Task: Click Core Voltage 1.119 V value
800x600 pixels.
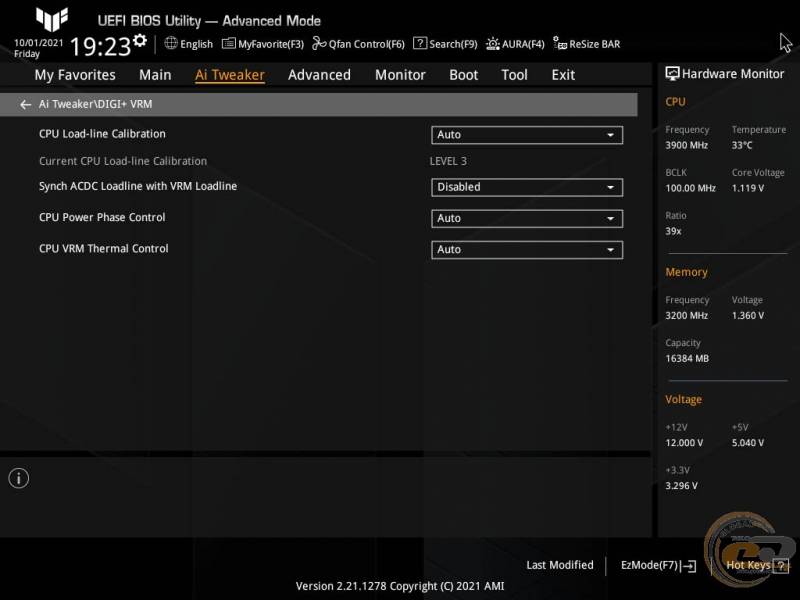Action: (x=748, y=188)
